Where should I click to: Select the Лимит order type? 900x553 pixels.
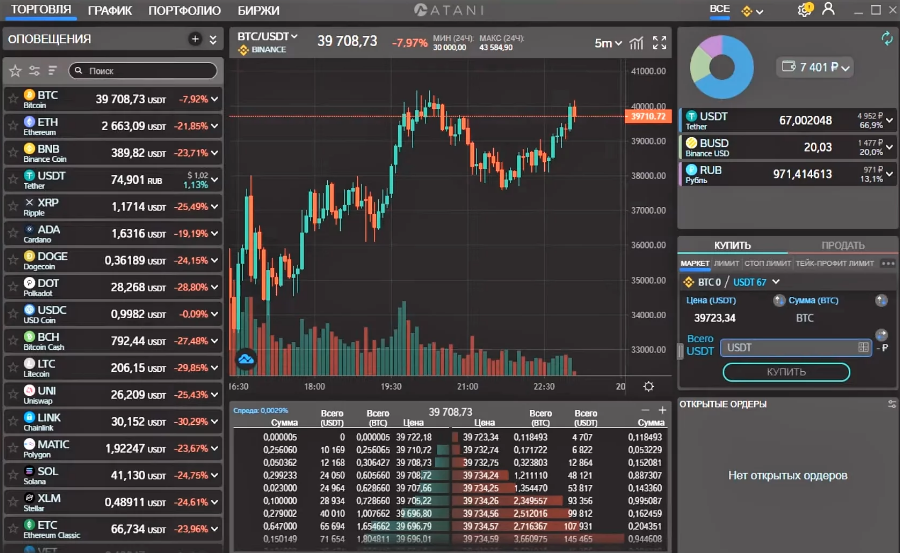(x=726, y=264)
